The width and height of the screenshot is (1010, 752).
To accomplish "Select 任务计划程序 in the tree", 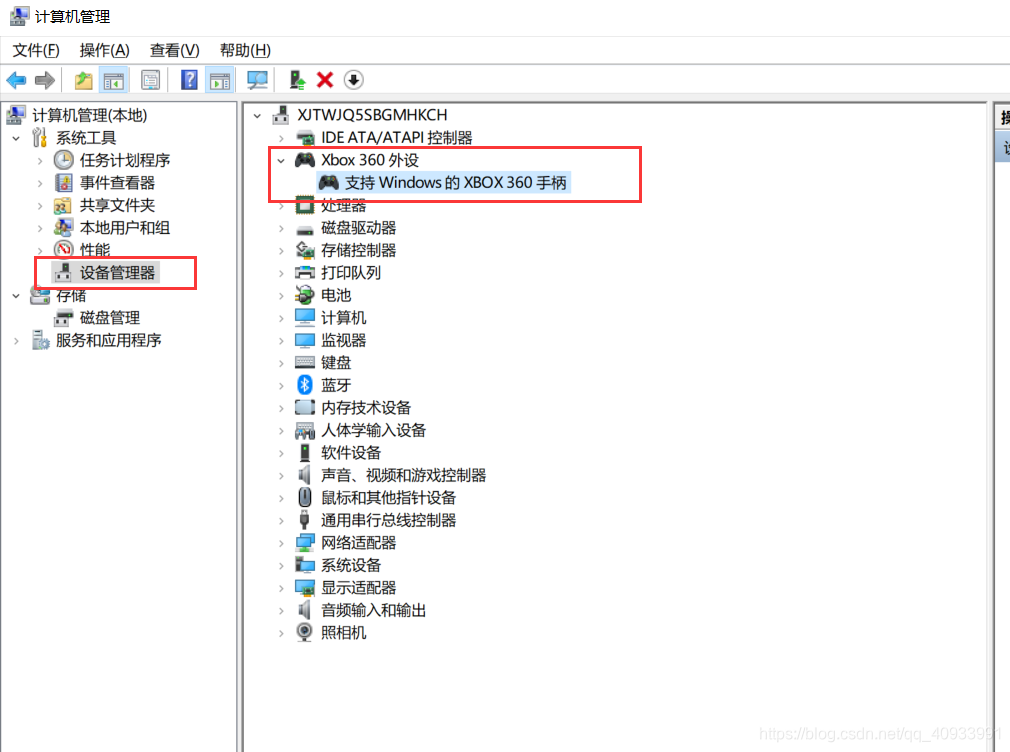I will (x=125, y=160).
